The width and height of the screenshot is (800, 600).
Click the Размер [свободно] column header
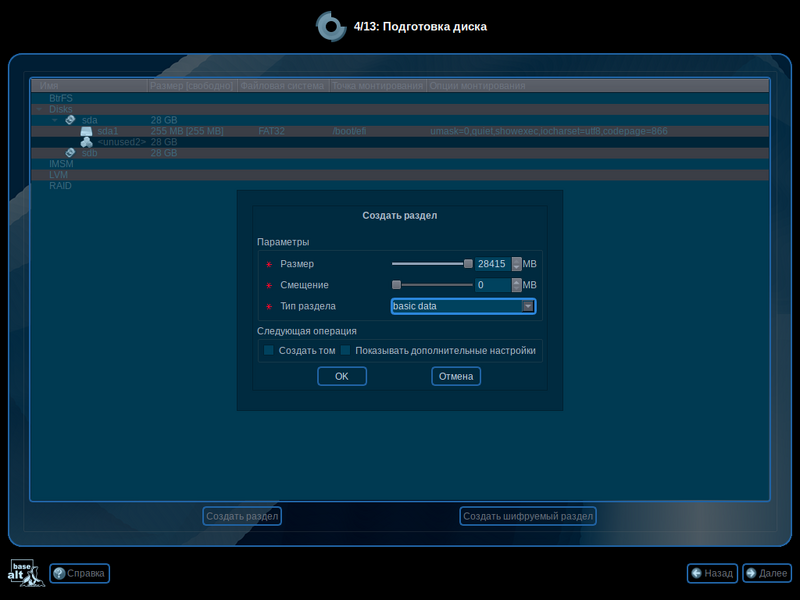point(192,86)
